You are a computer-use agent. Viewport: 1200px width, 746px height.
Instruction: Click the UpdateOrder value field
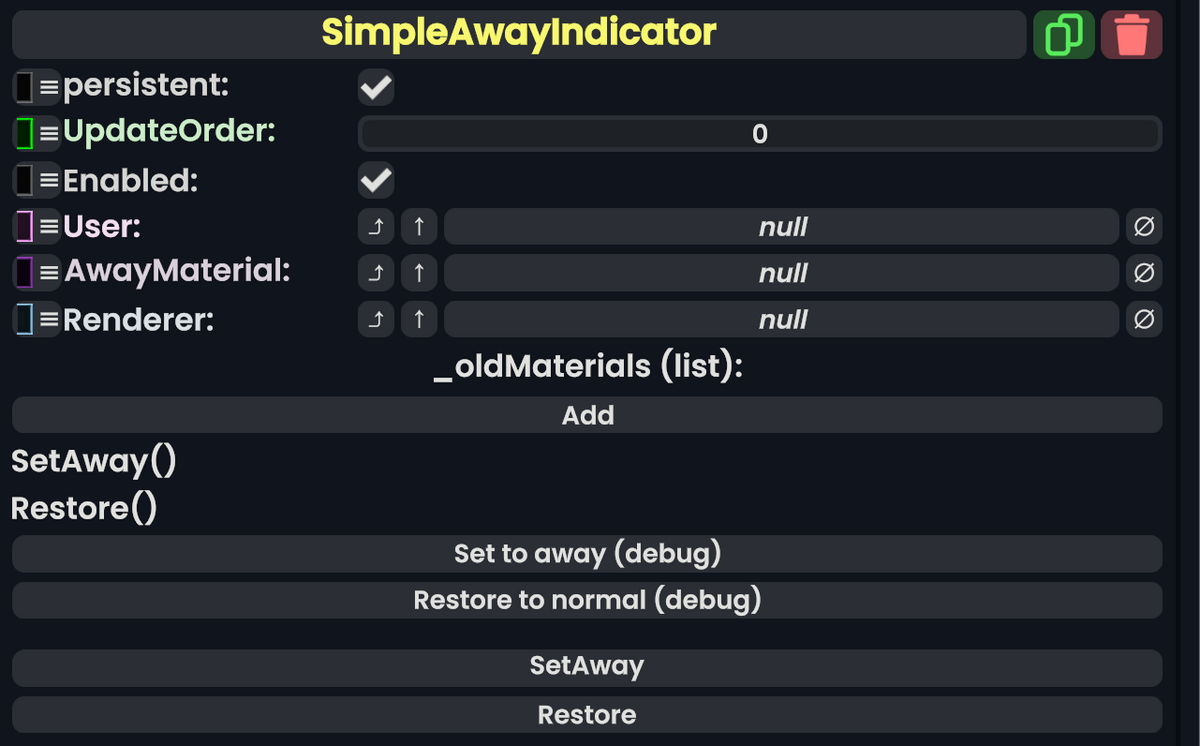[759, 133]
